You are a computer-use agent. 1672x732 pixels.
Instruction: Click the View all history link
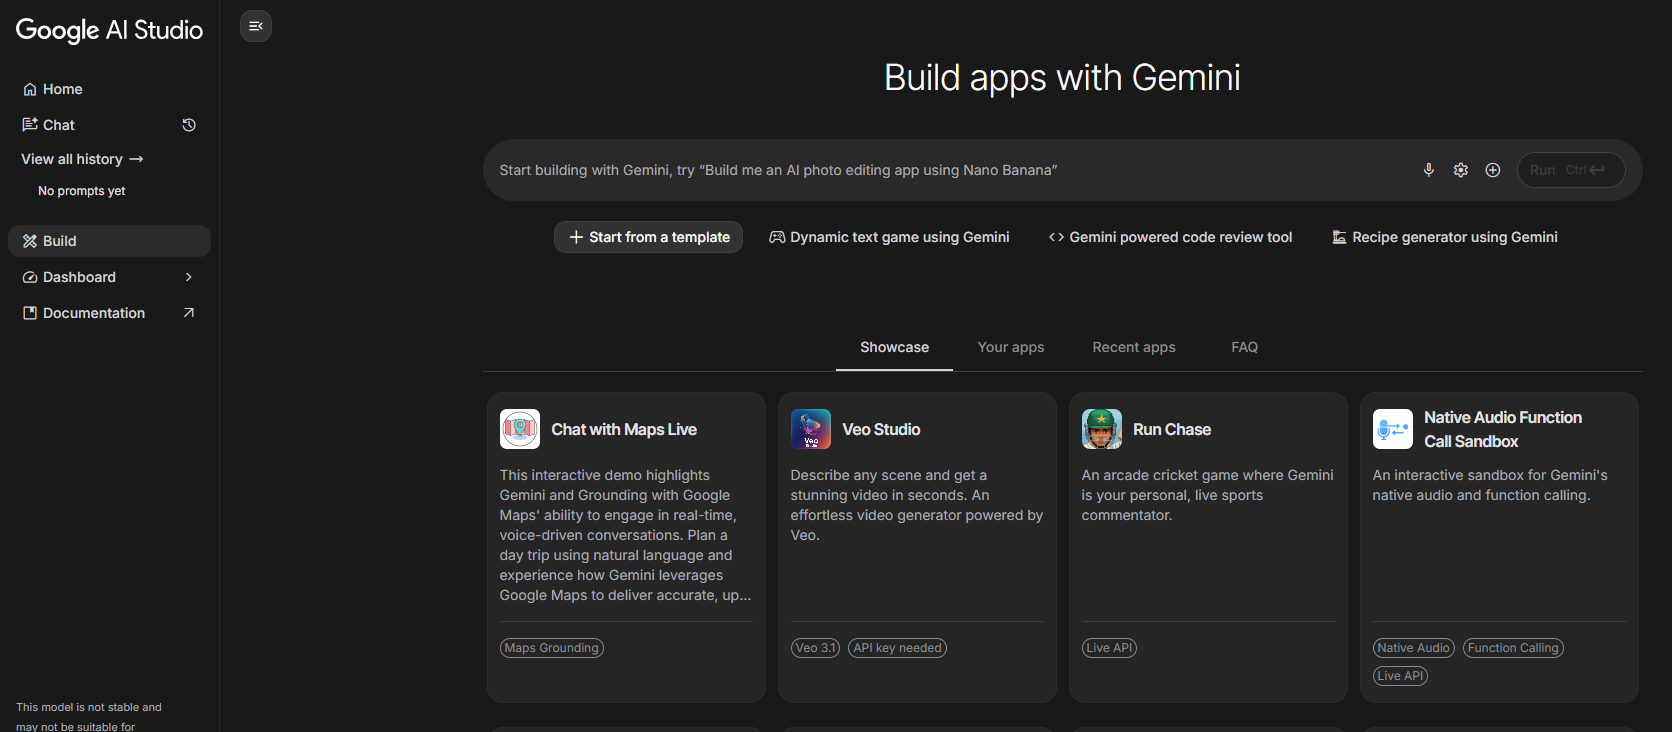pos(82,159)
